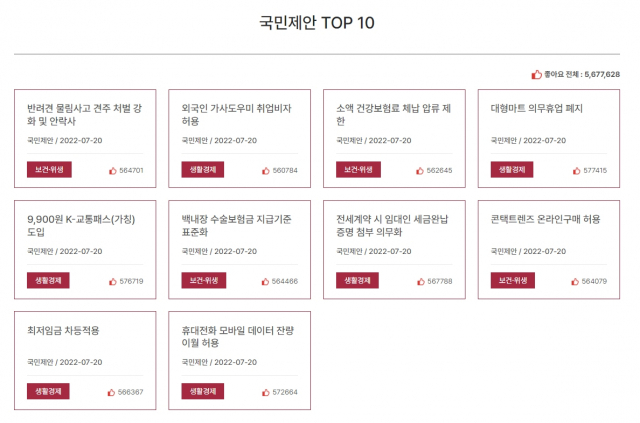Screen dimensions: 640x423
Task: Open the 백내장 수술보험금 지급기준 표준화 title
Action: [x=236, y=225]
